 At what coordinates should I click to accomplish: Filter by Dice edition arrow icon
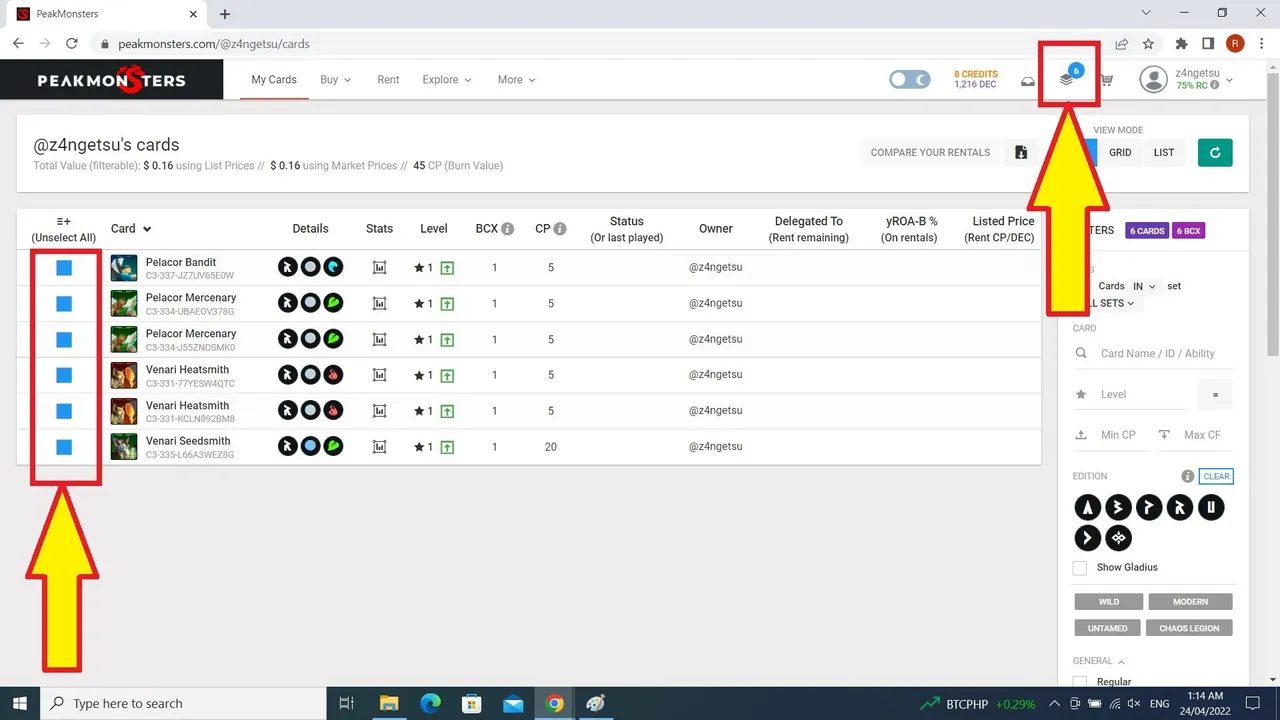point(1087,538)
